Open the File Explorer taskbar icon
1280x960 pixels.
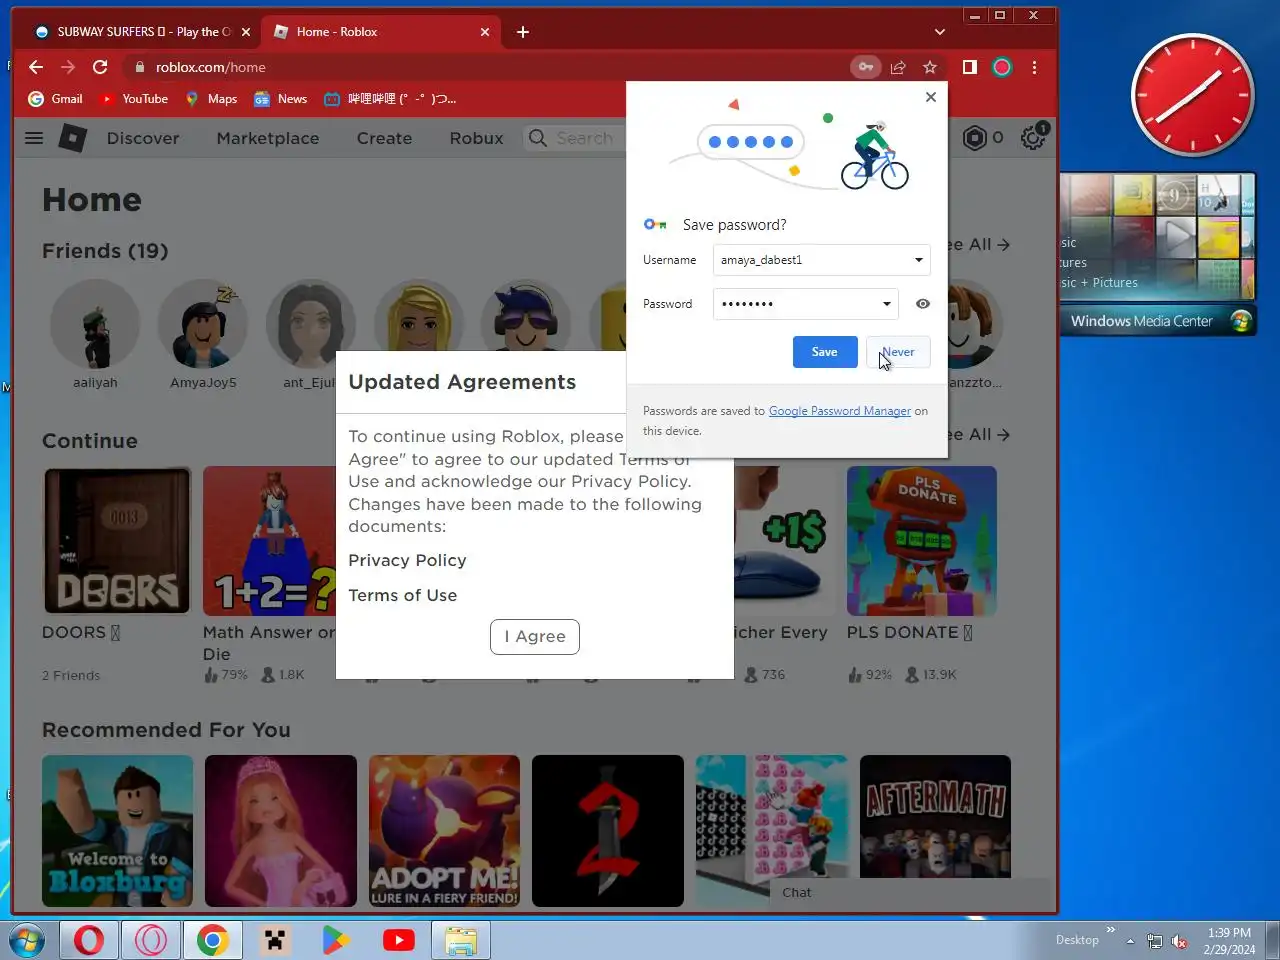pos(460,940)
